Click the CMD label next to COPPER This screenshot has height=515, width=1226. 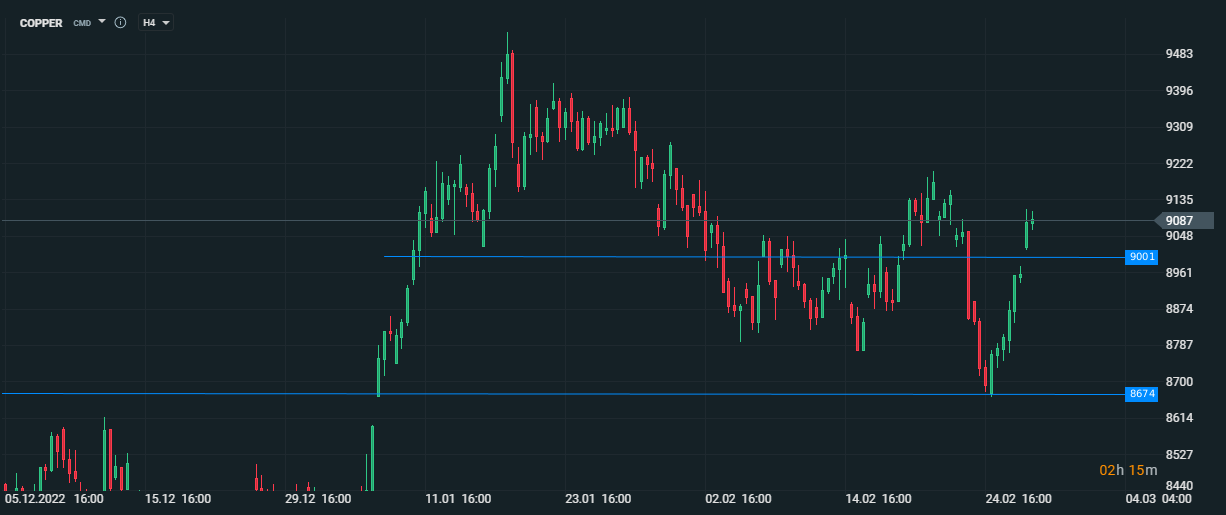[x=82, y=23]
